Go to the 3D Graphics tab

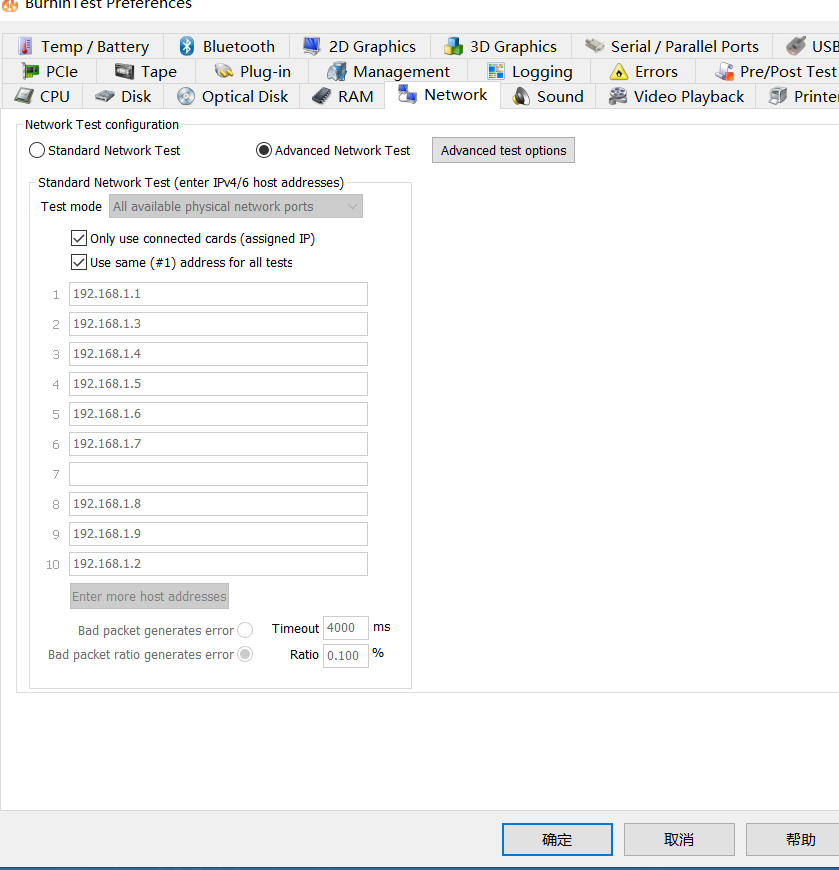(x=500, y=46)
